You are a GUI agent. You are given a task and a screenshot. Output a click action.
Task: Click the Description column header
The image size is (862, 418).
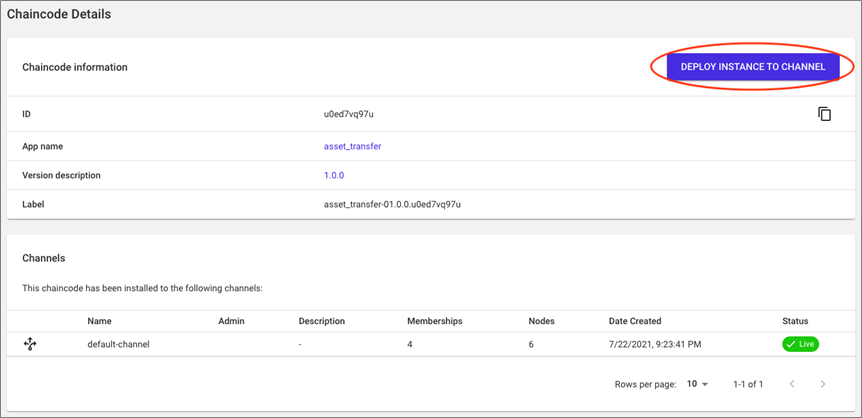click(322, 321)
